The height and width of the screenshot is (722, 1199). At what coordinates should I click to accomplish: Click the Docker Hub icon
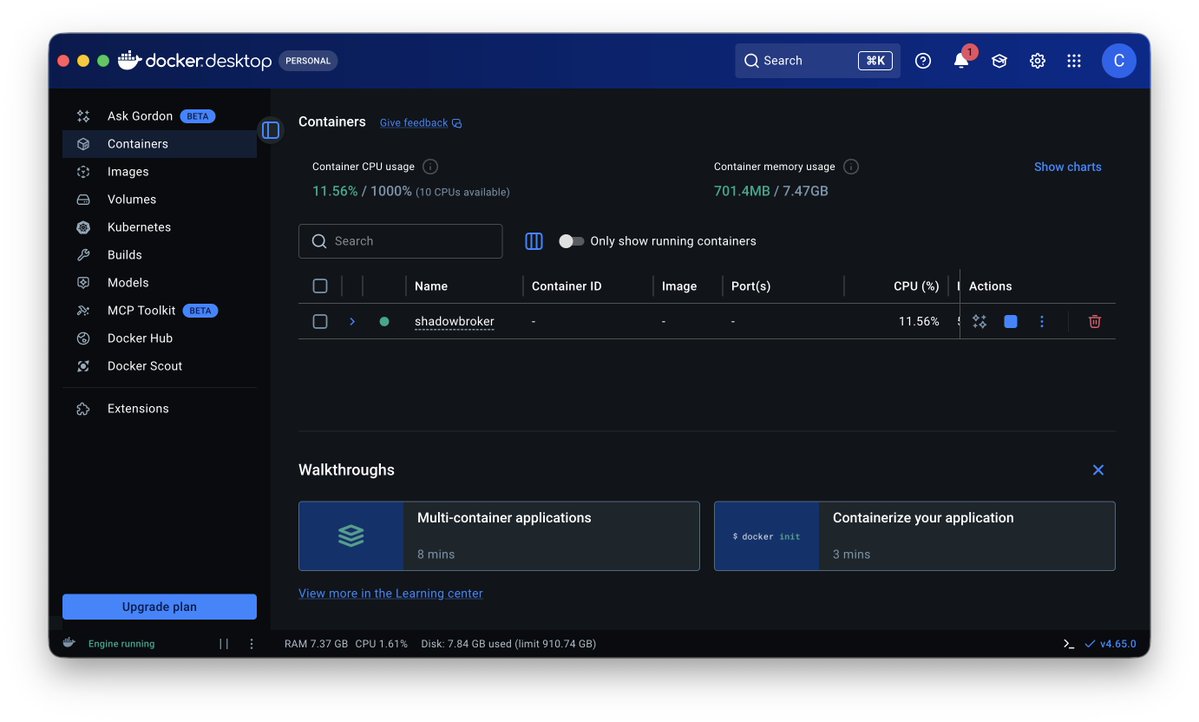point(83,338)
